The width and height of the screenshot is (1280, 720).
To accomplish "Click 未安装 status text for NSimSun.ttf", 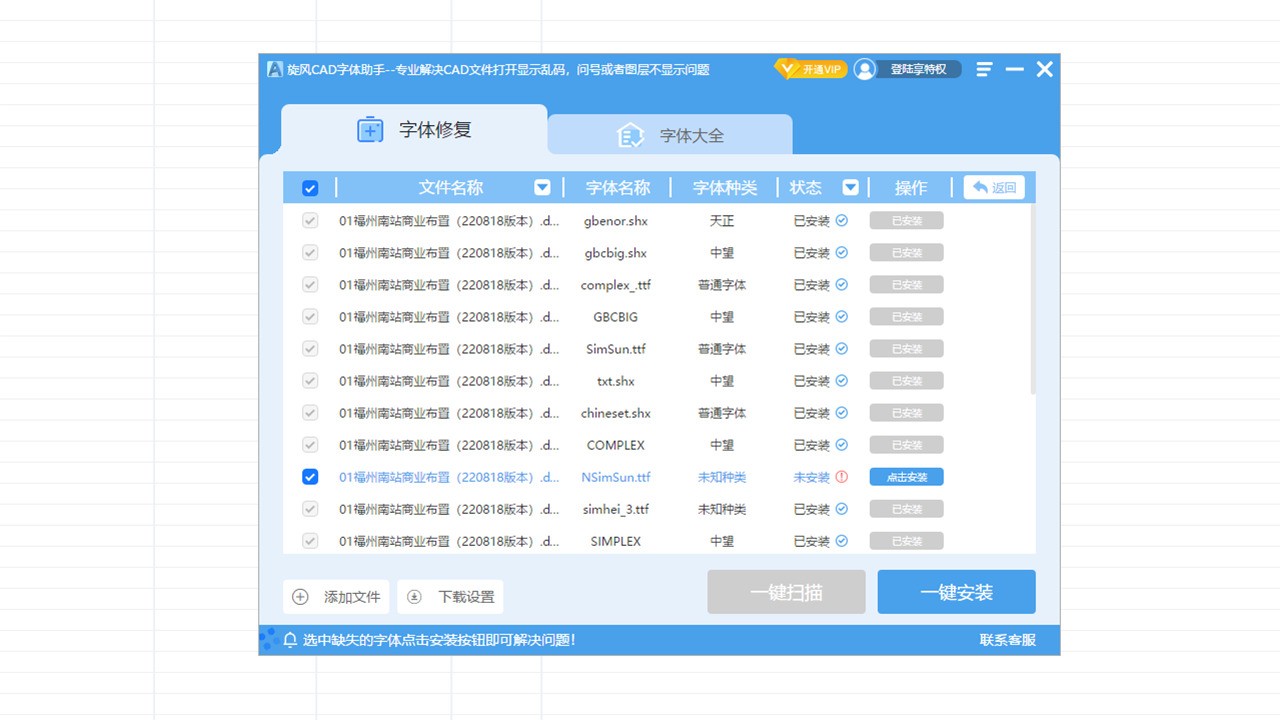I will [x=812, y=477].
